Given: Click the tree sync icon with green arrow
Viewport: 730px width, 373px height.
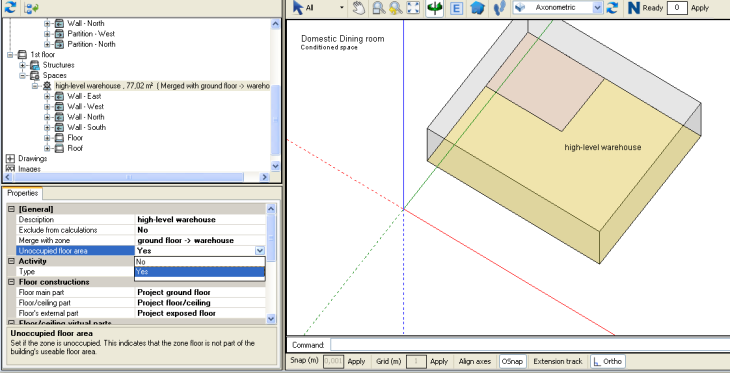Looking at the screenshot, I should [x=31, y=8].
